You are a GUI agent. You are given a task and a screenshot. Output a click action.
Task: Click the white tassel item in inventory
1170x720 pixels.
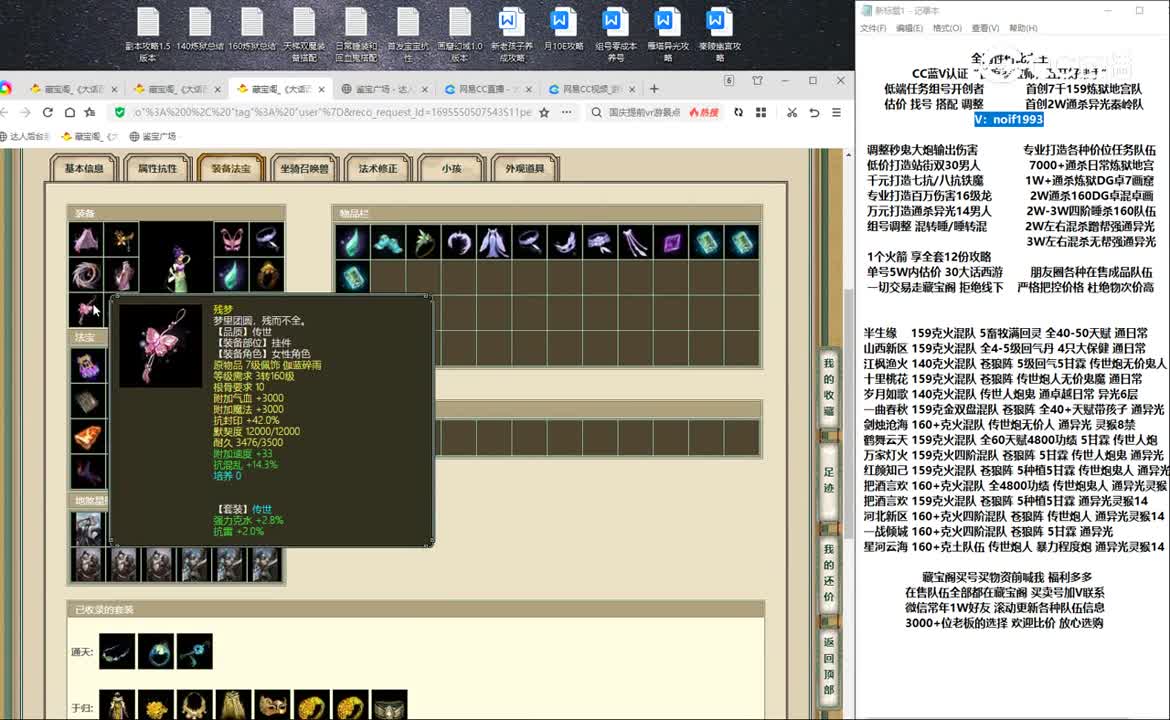[x=636, y=242]
